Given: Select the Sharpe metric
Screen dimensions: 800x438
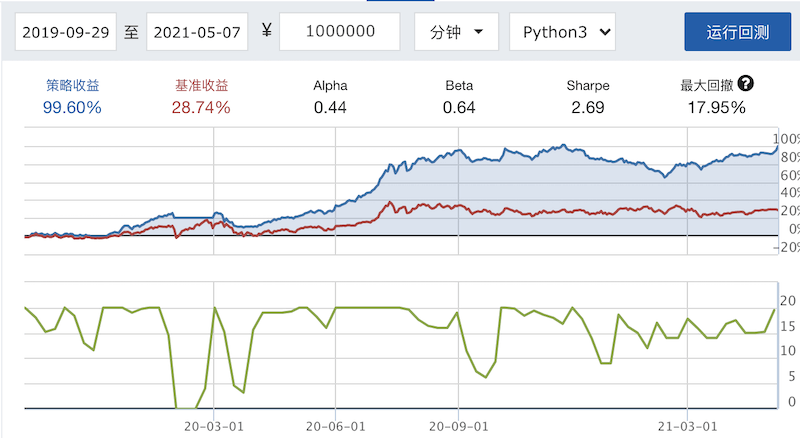Looking at the screenshot, I should coord(588,86).
